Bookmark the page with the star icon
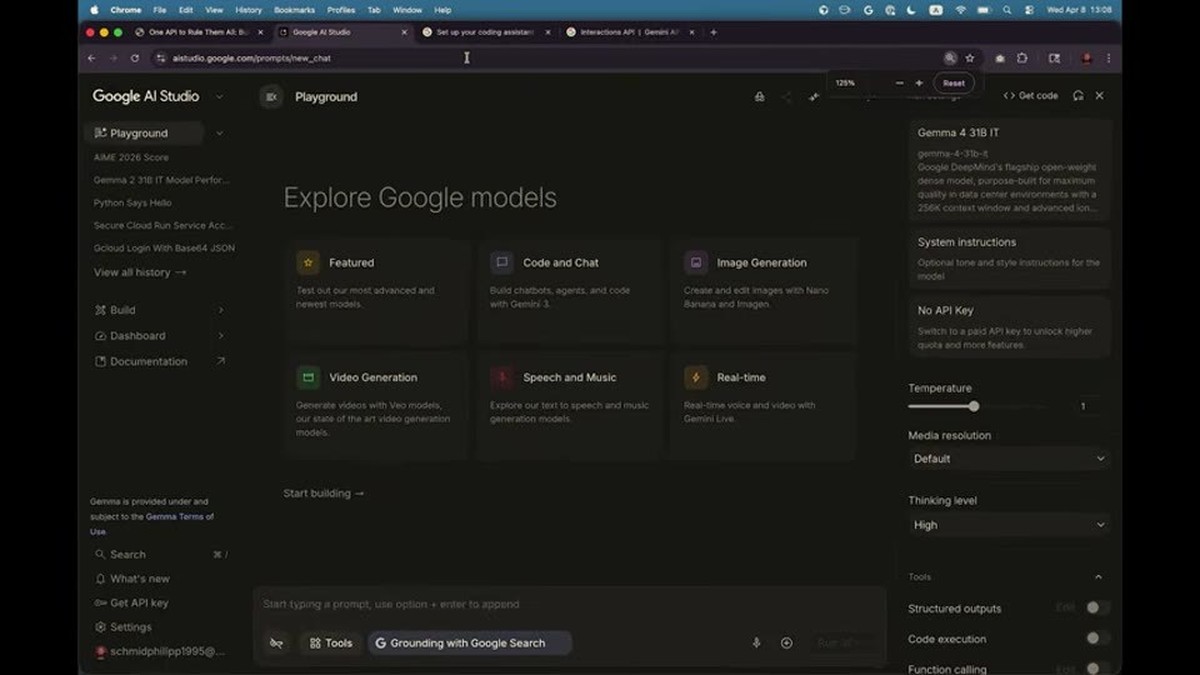Viewport: 1200px width, 675px height. [x=970, y=58]
